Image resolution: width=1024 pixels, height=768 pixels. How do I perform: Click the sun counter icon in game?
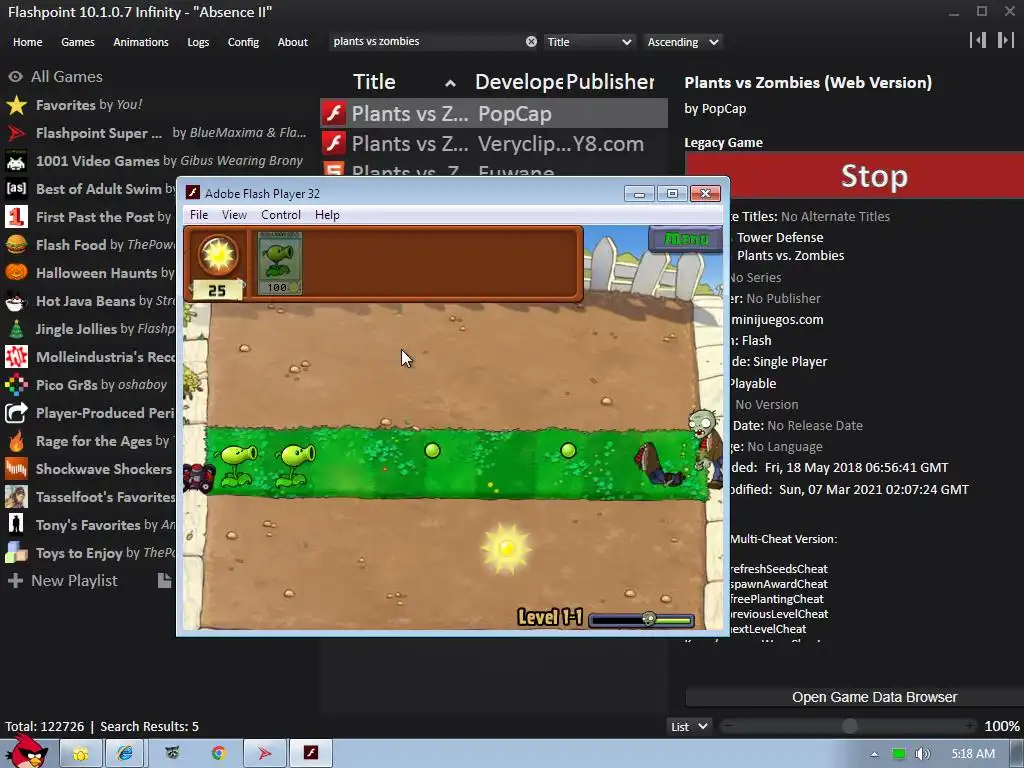click(x=217, y=254)
